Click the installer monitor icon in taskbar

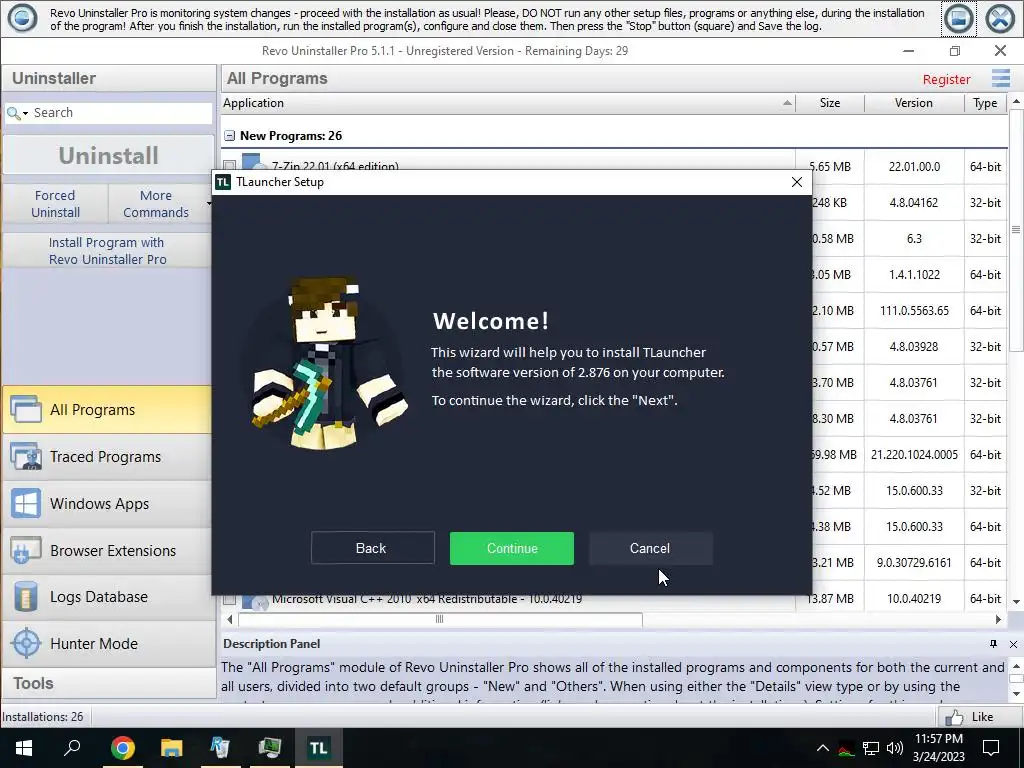pos(269,748)
